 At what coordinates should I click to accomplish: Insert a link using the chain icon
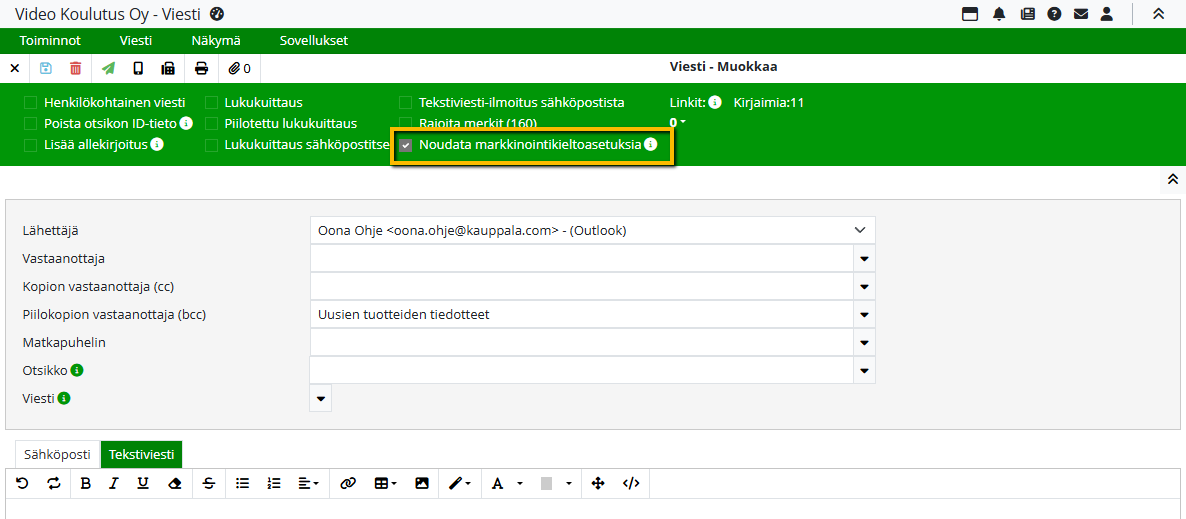point(348,483)
